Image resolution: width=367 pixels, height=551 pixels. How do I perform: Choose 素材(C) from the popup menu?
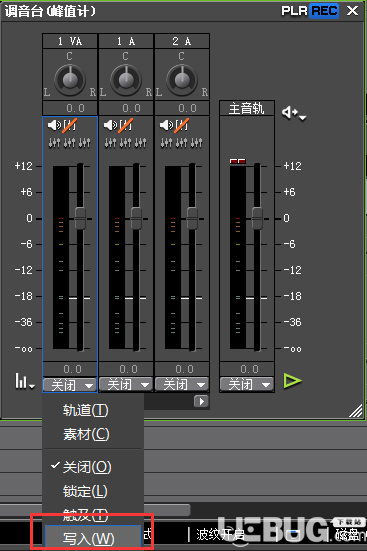pyautogui.click(x=93, y=435)
